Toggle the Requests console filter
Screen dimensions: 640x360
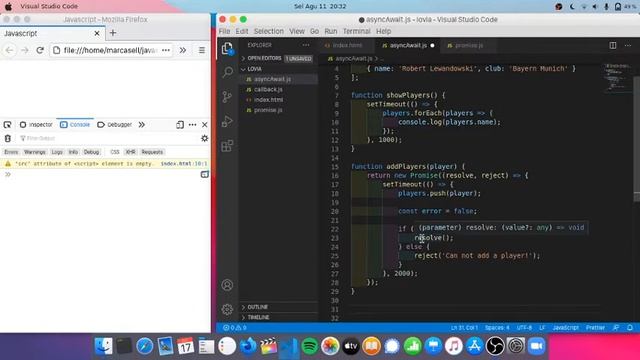coord(152,152)
